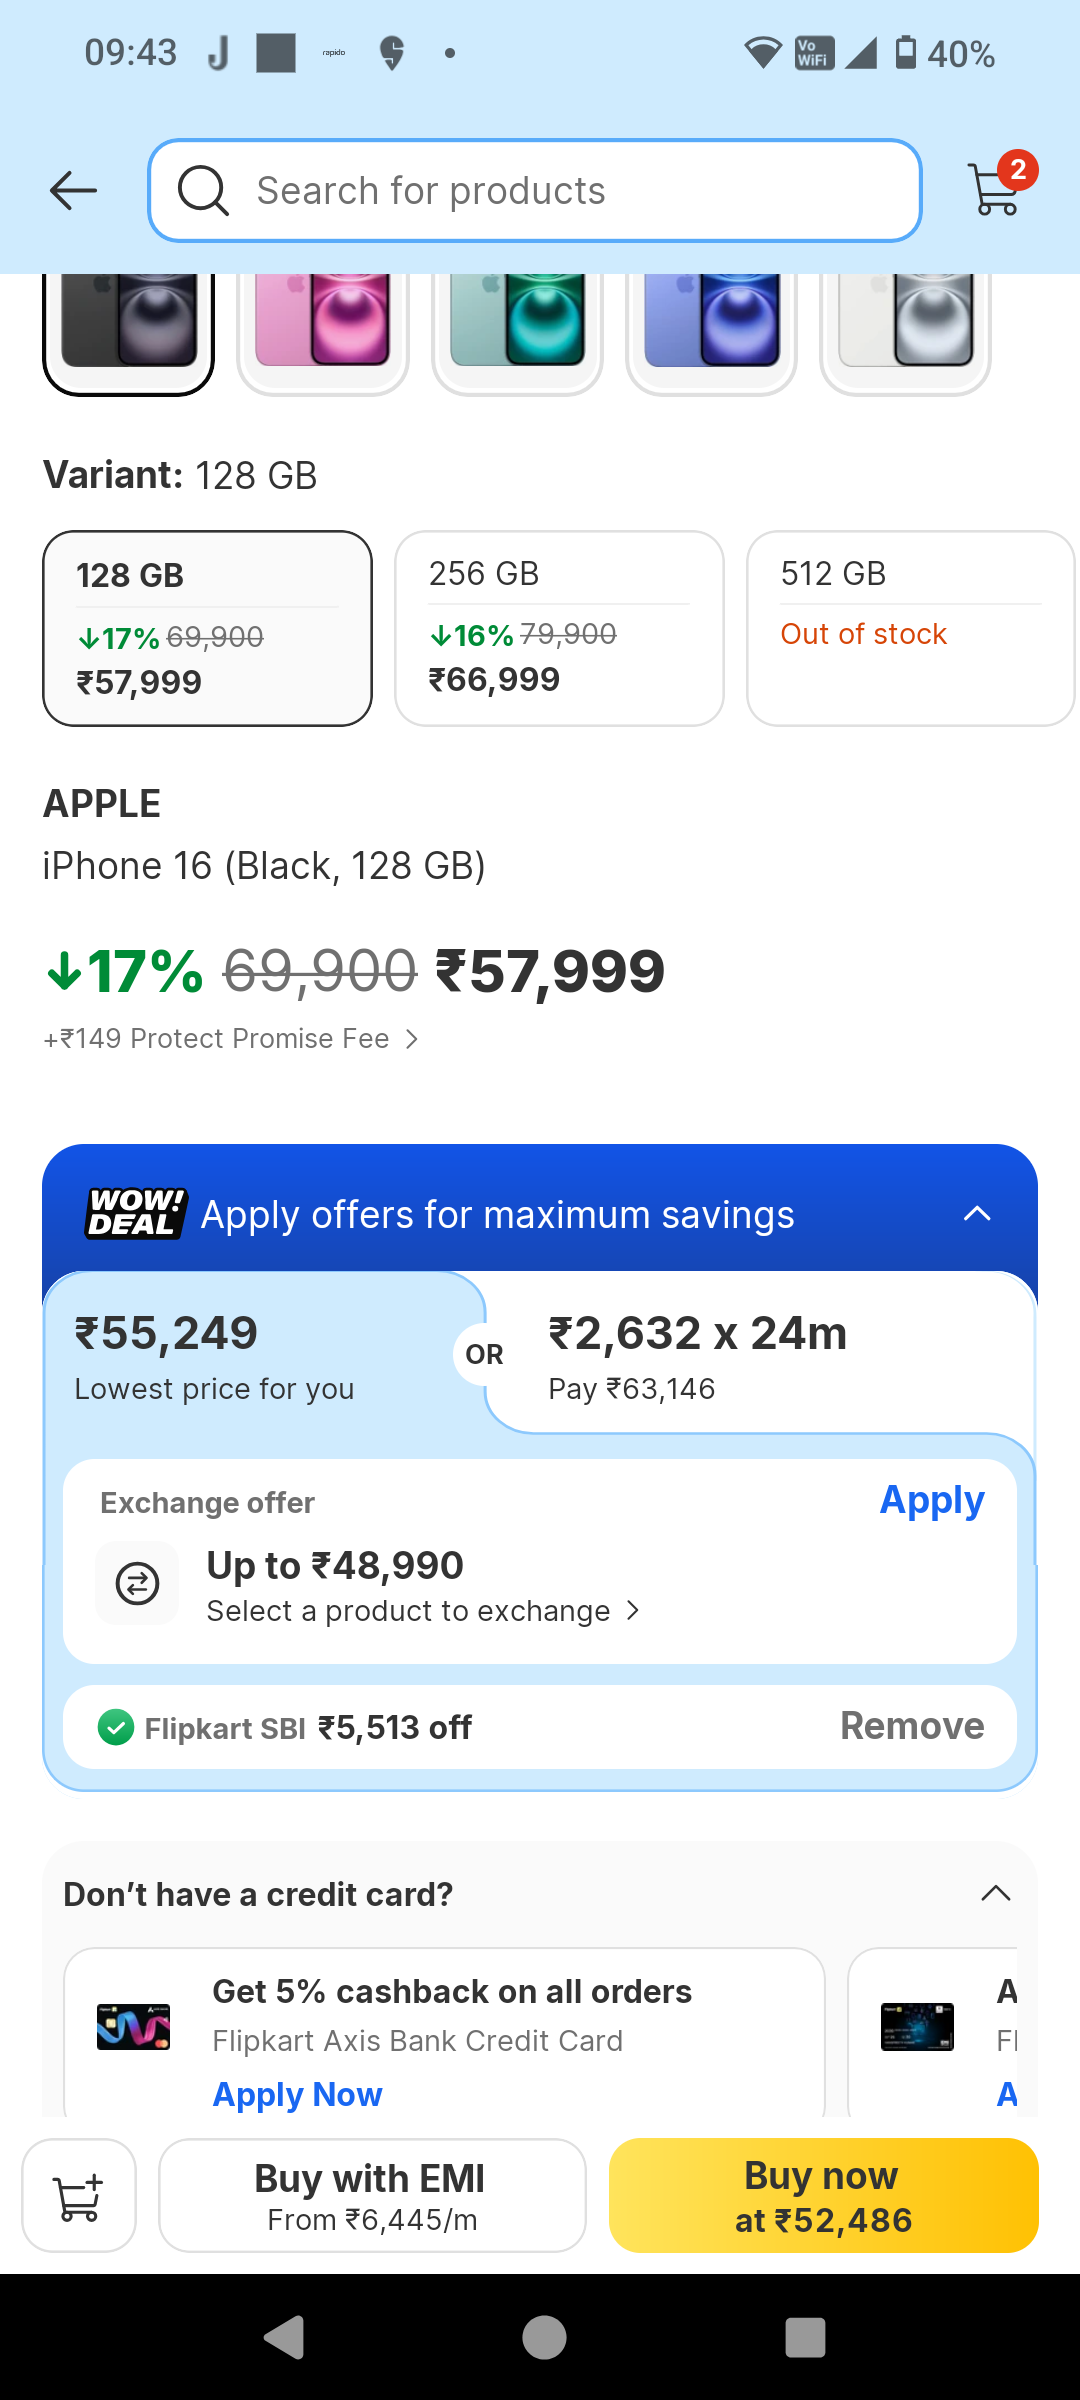Switch to the ₹2,632 x 24m EMI tab
Image resolution: width=1080 pixels, height=2400 pixels.
[760, 1357]
